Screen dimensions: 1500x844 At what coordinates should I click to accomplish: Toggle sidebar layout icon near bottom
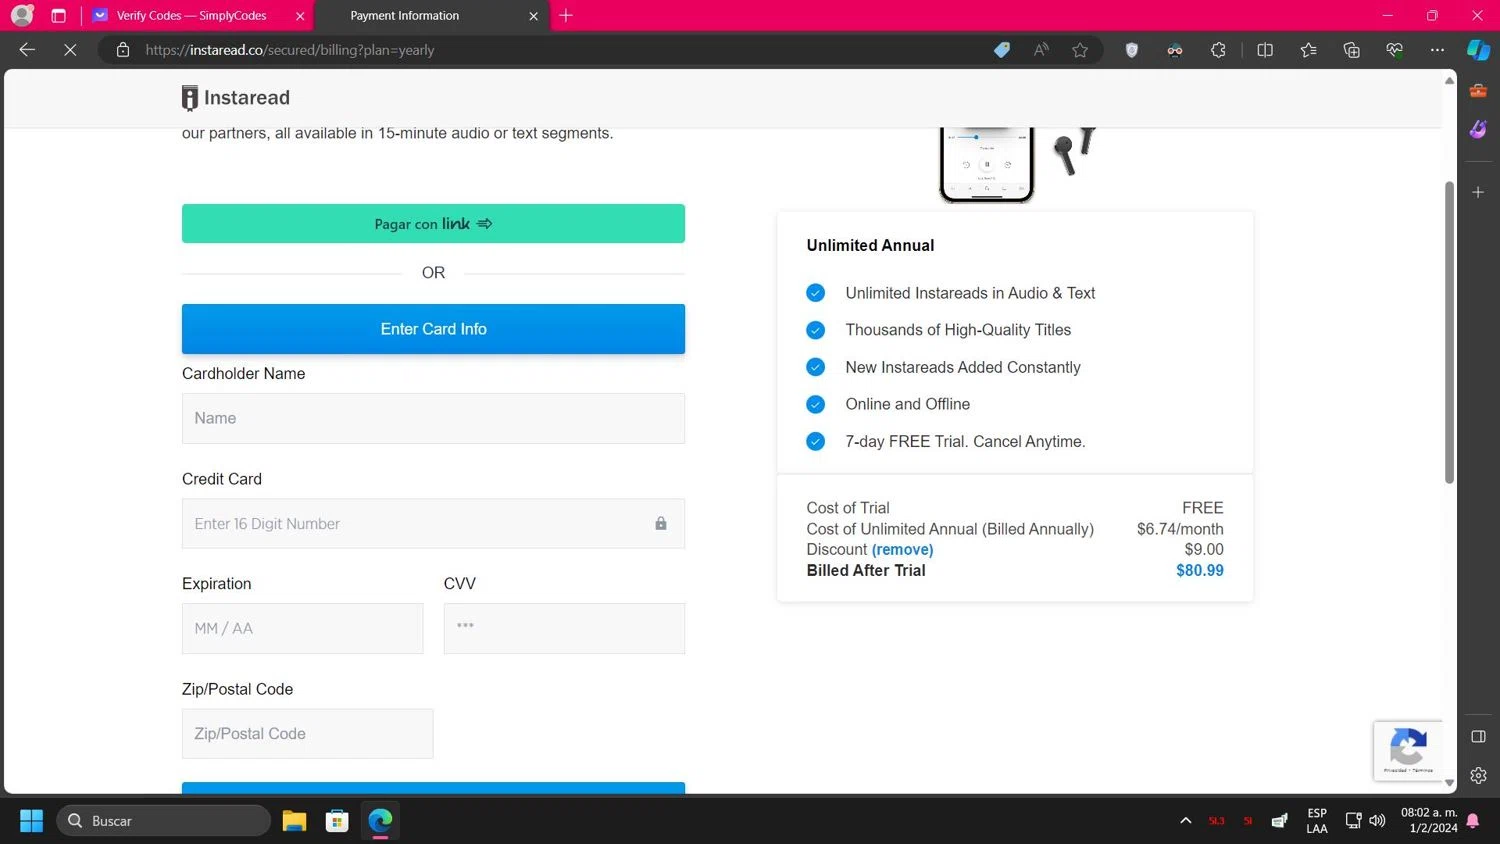(1478, 737)
